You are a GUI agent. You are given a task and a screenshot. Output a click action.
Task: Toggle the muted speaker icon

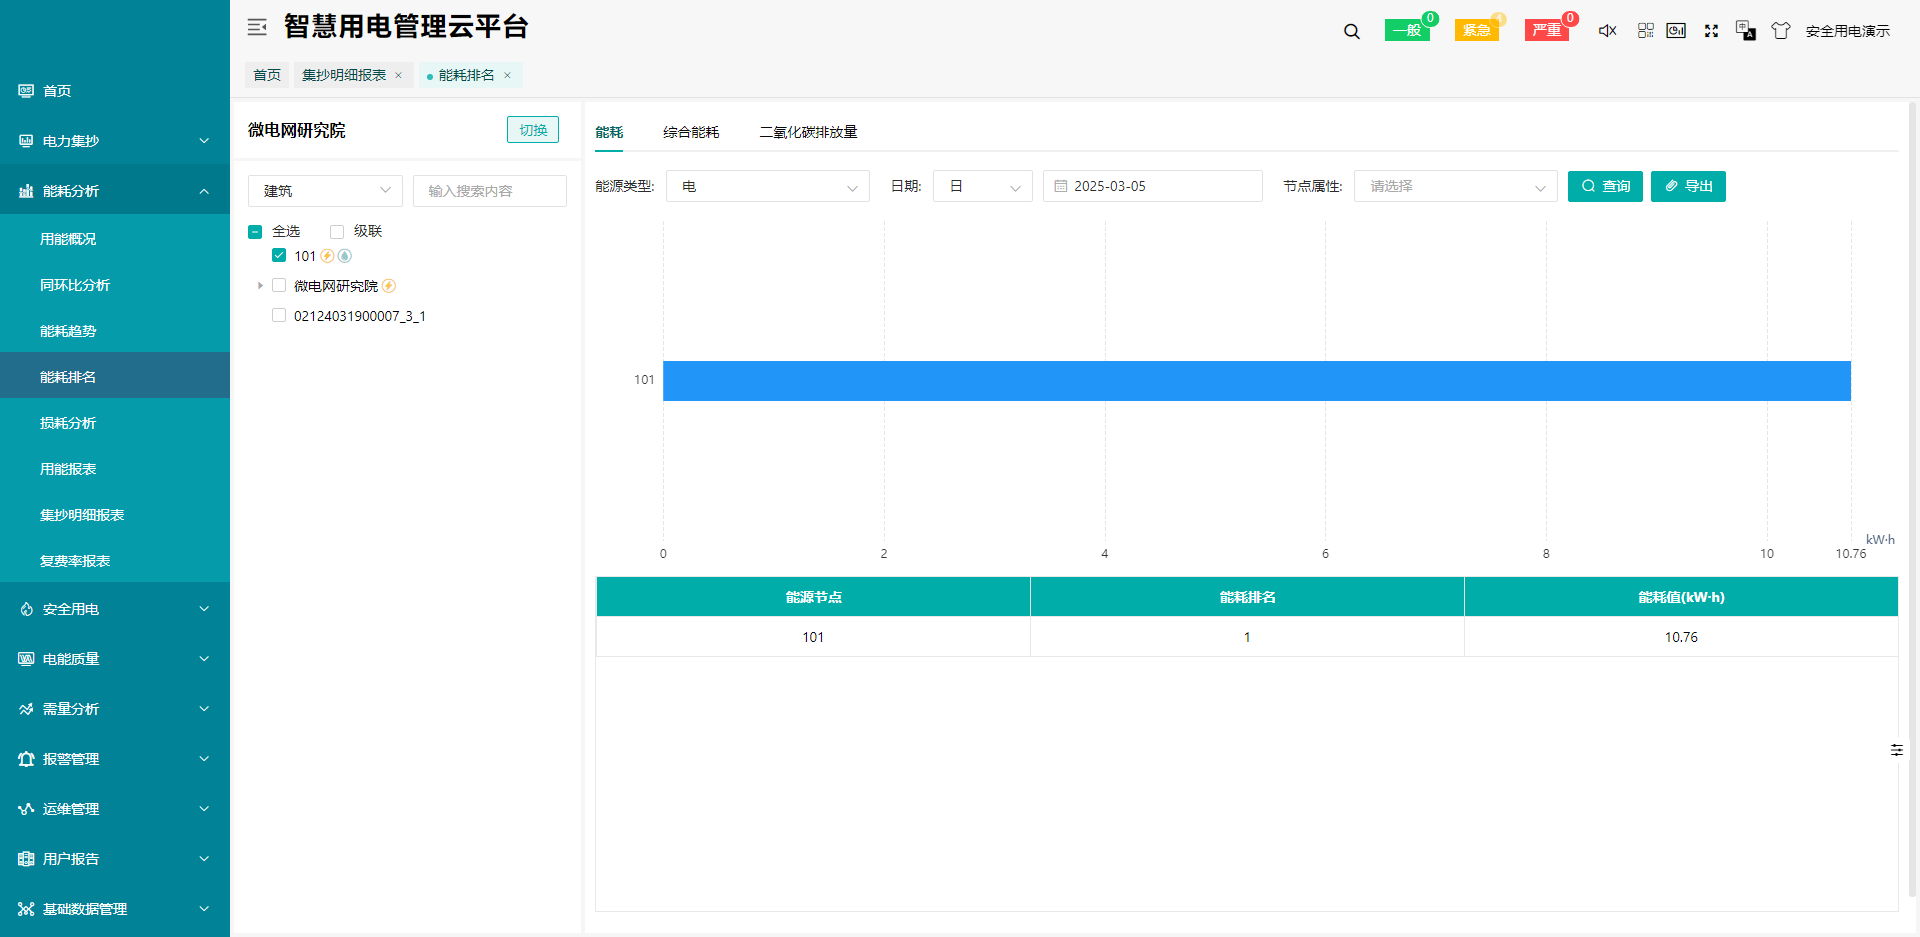tap(1607, 31)
